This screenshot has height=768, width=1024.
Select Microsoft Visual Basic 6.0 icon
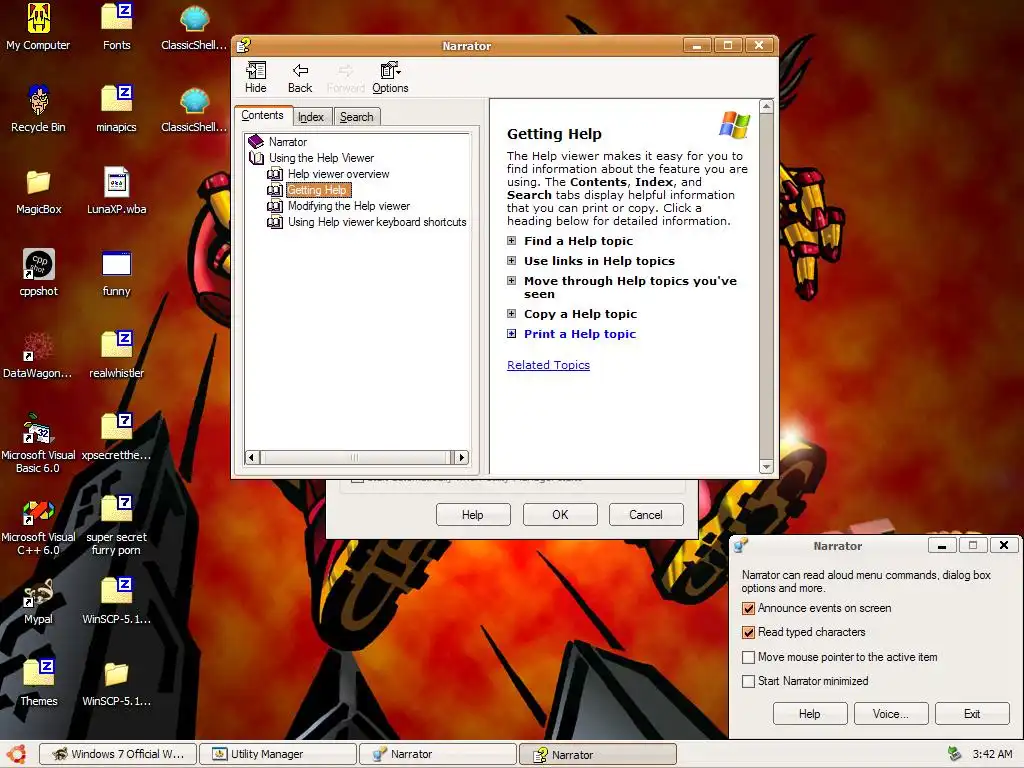[x=38, y=444]
